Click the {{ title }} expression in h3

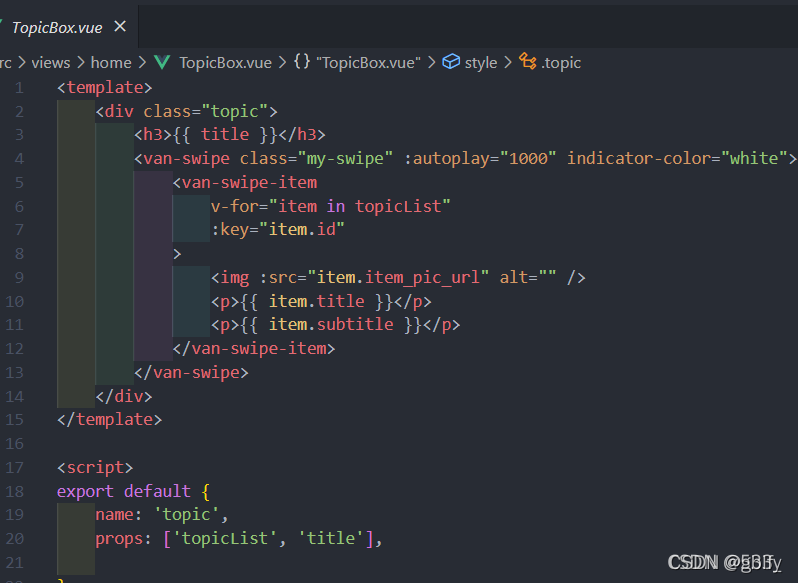[x=225, y=135]
